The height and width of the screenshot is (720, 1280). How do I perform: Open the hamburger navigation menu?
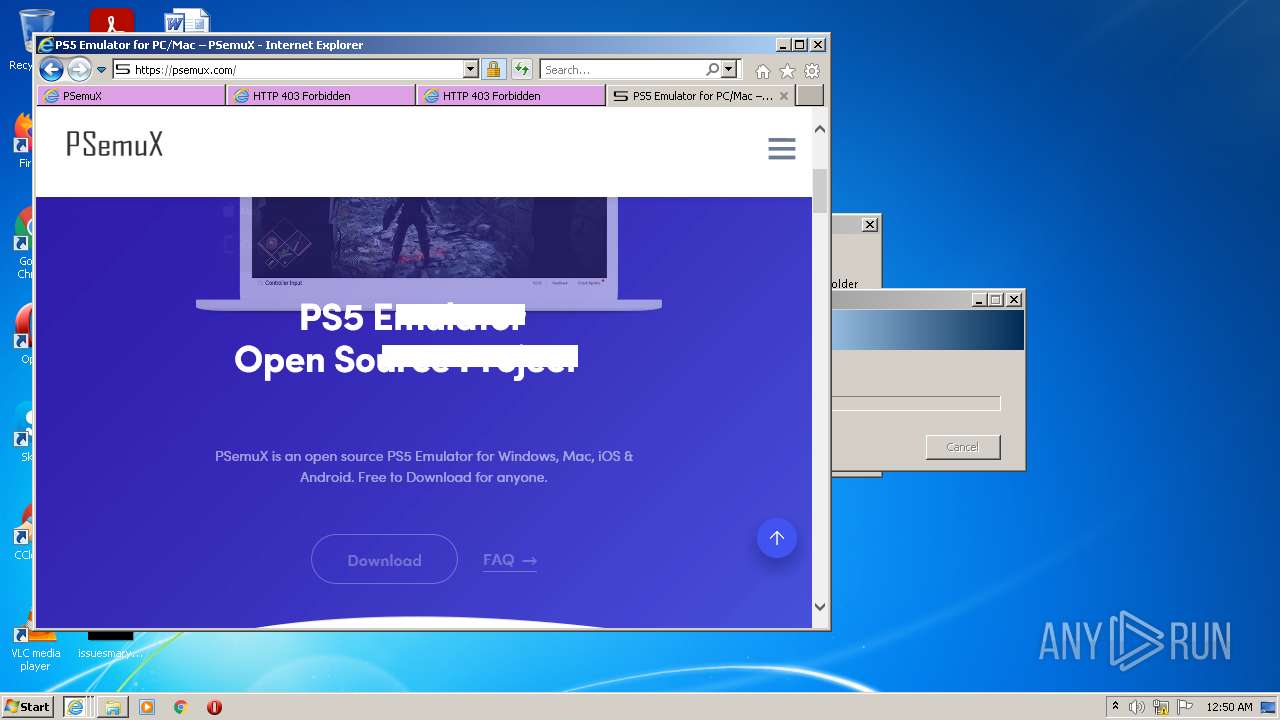pos(782,149)
